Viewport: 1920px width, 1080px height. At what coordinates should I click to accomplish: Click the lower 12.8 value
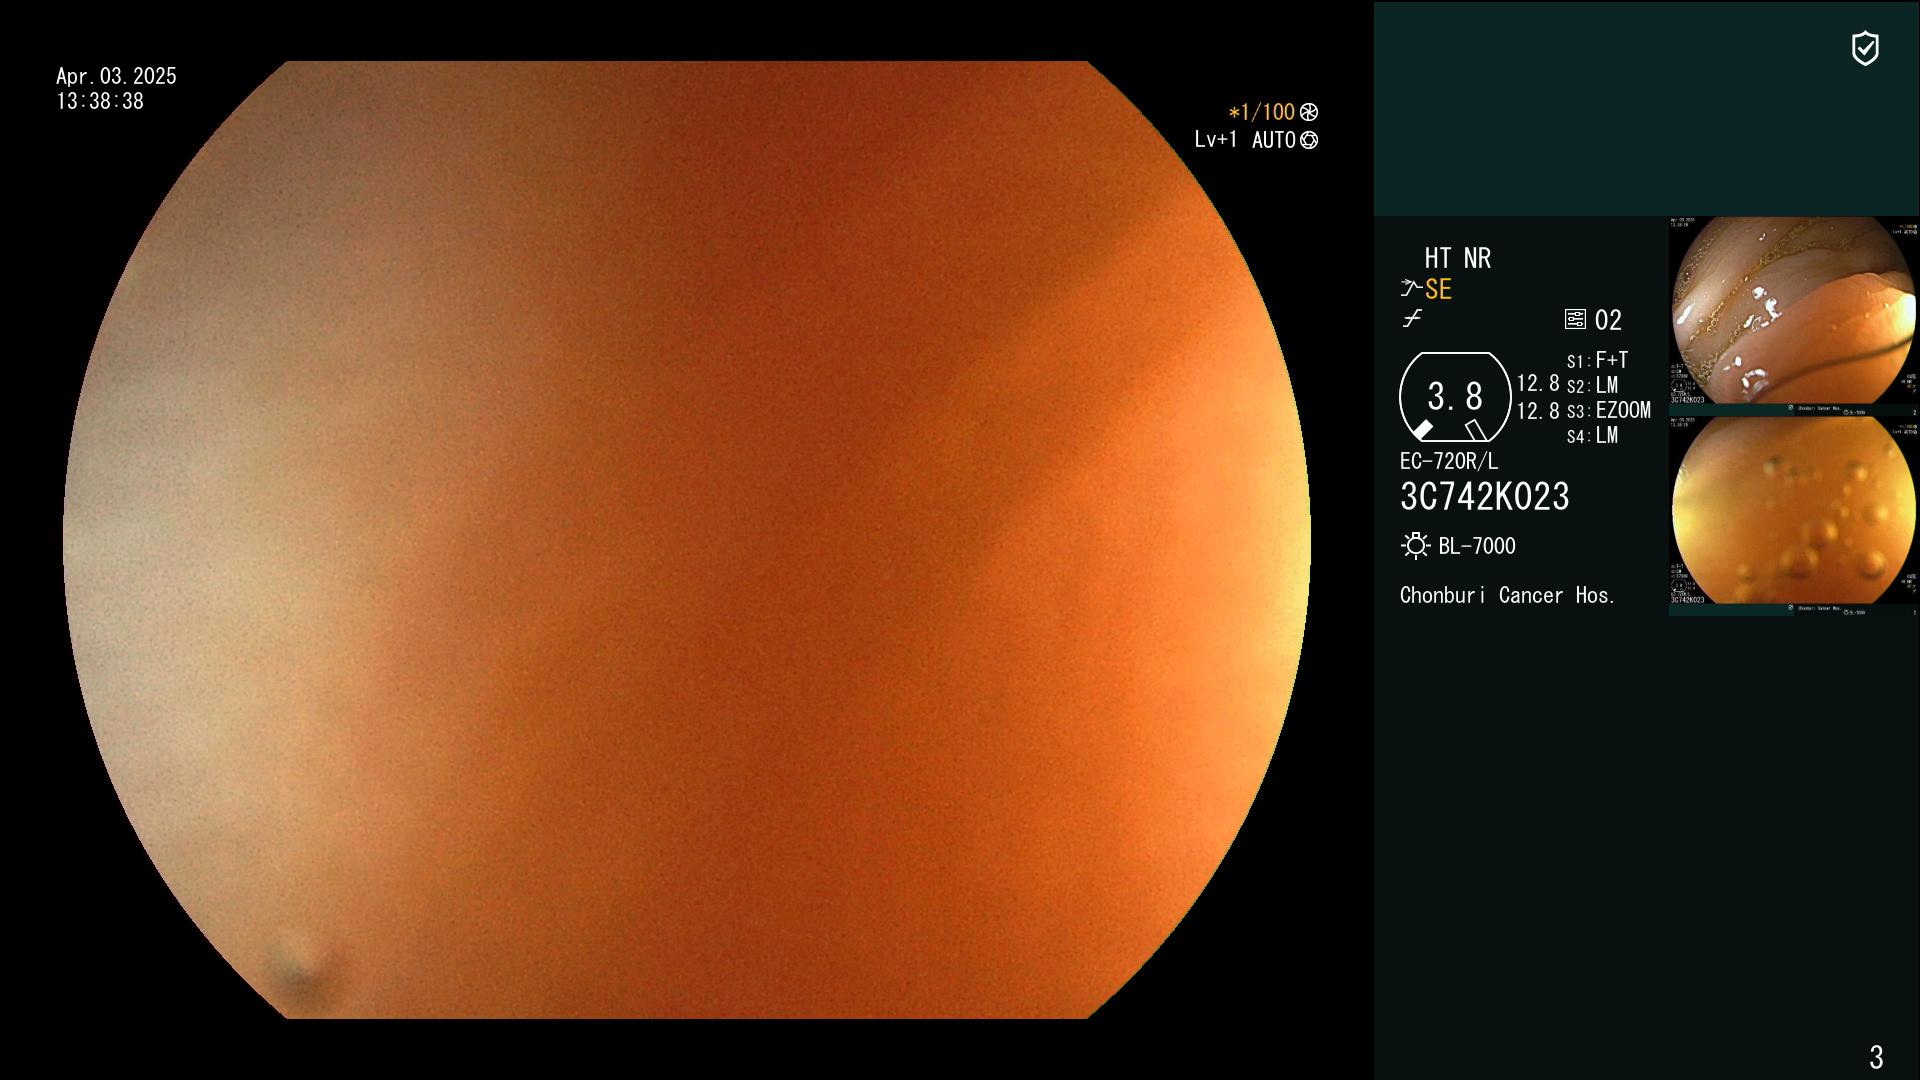(x=1538, y=410)
